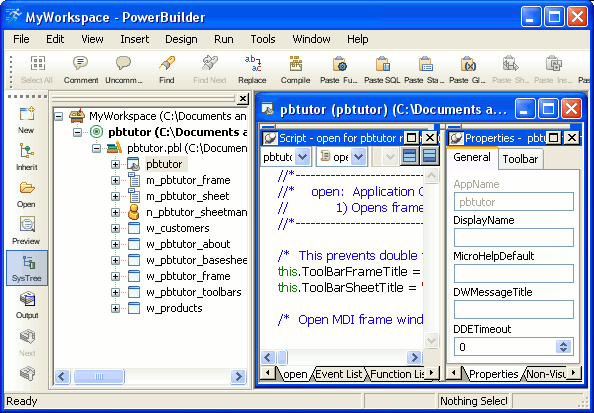Open the Insert menu
The image size is (594, 413).
point(134,39)
